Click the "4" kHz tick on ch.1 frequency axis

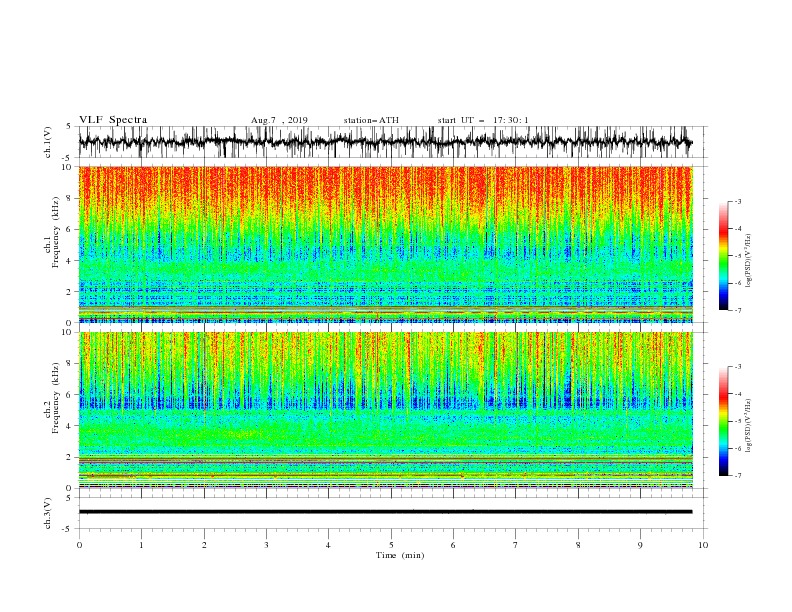(x=70, y=261)
